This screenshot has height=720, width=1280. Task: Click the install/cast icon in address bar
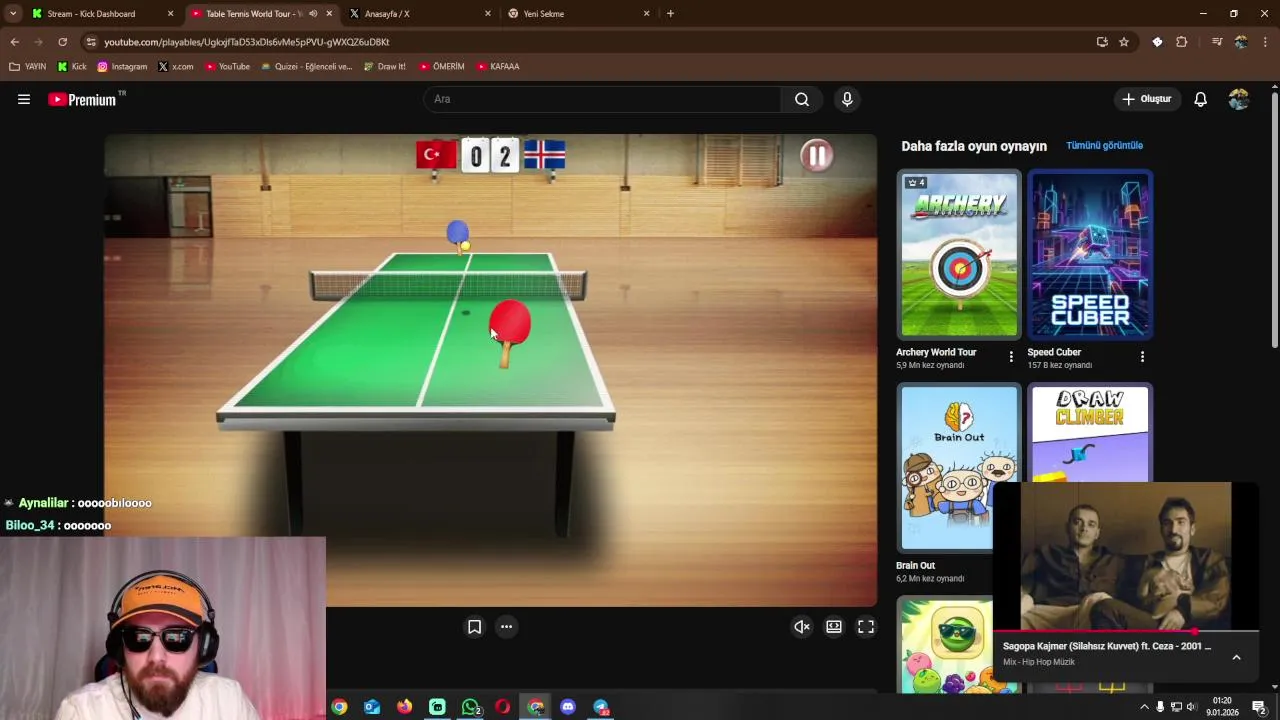(1102, 42)
